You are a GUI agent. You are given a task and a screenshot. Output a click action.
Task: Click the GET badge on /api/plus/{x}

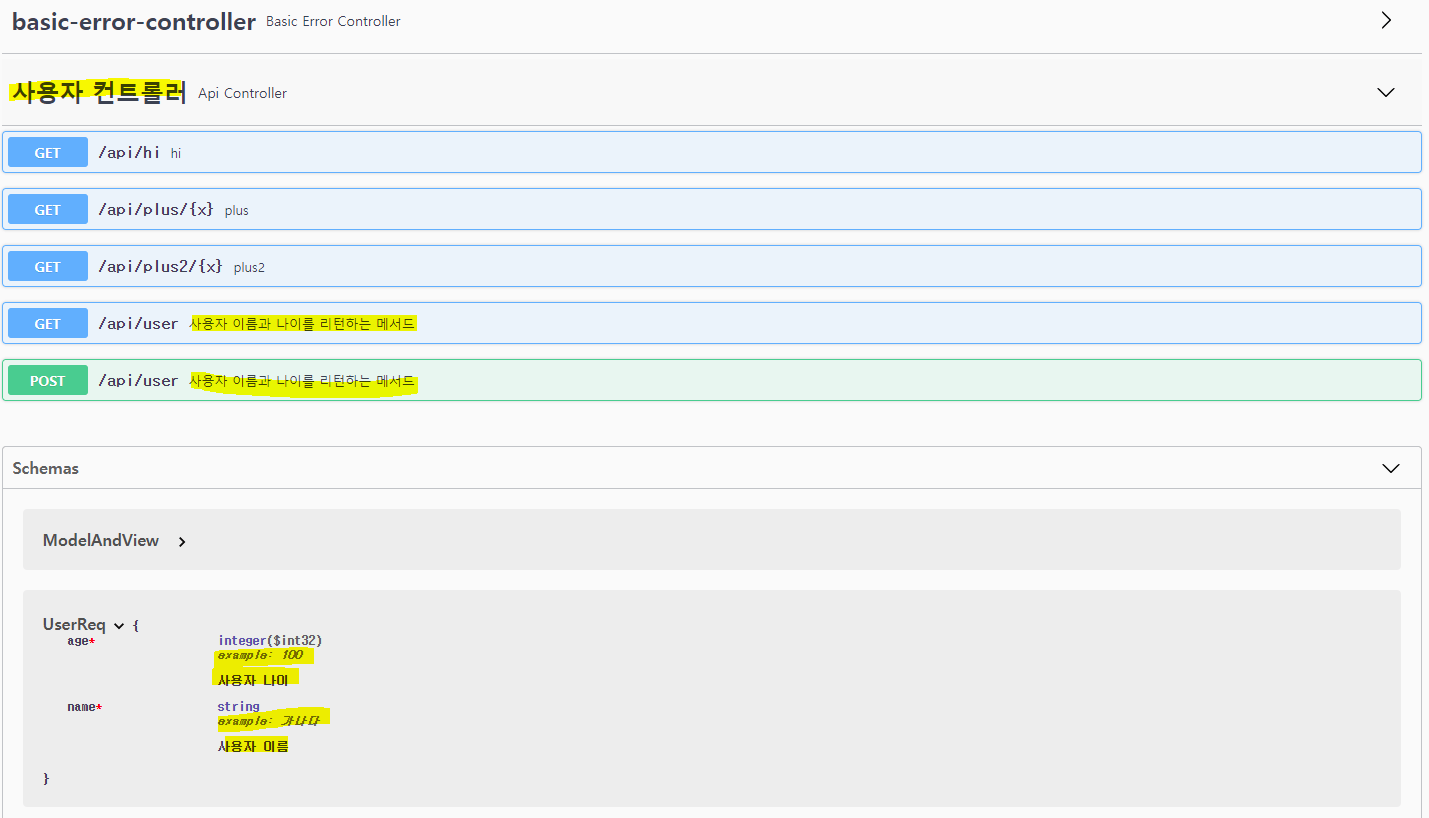[x=47, y=209]
